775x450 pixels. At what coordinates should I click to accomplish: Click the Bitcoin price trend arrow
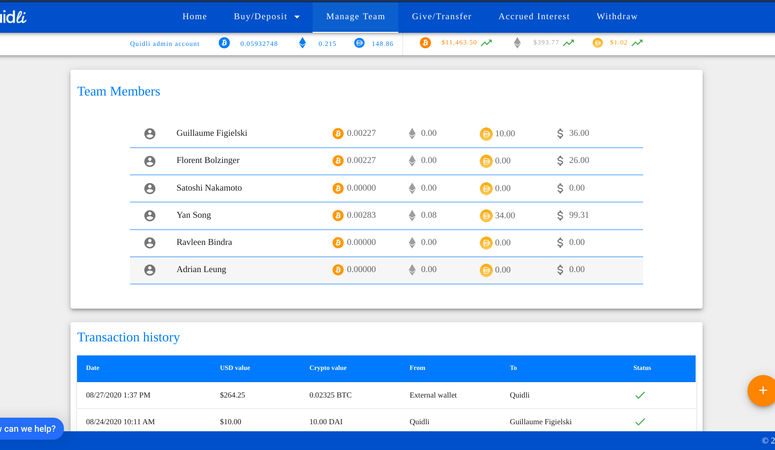point(487,43)
